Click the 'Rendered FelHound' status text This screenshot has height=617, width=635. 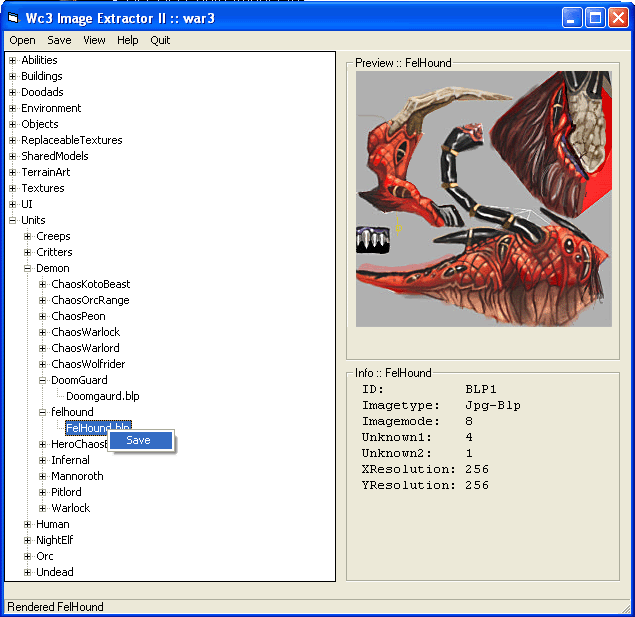55,607
